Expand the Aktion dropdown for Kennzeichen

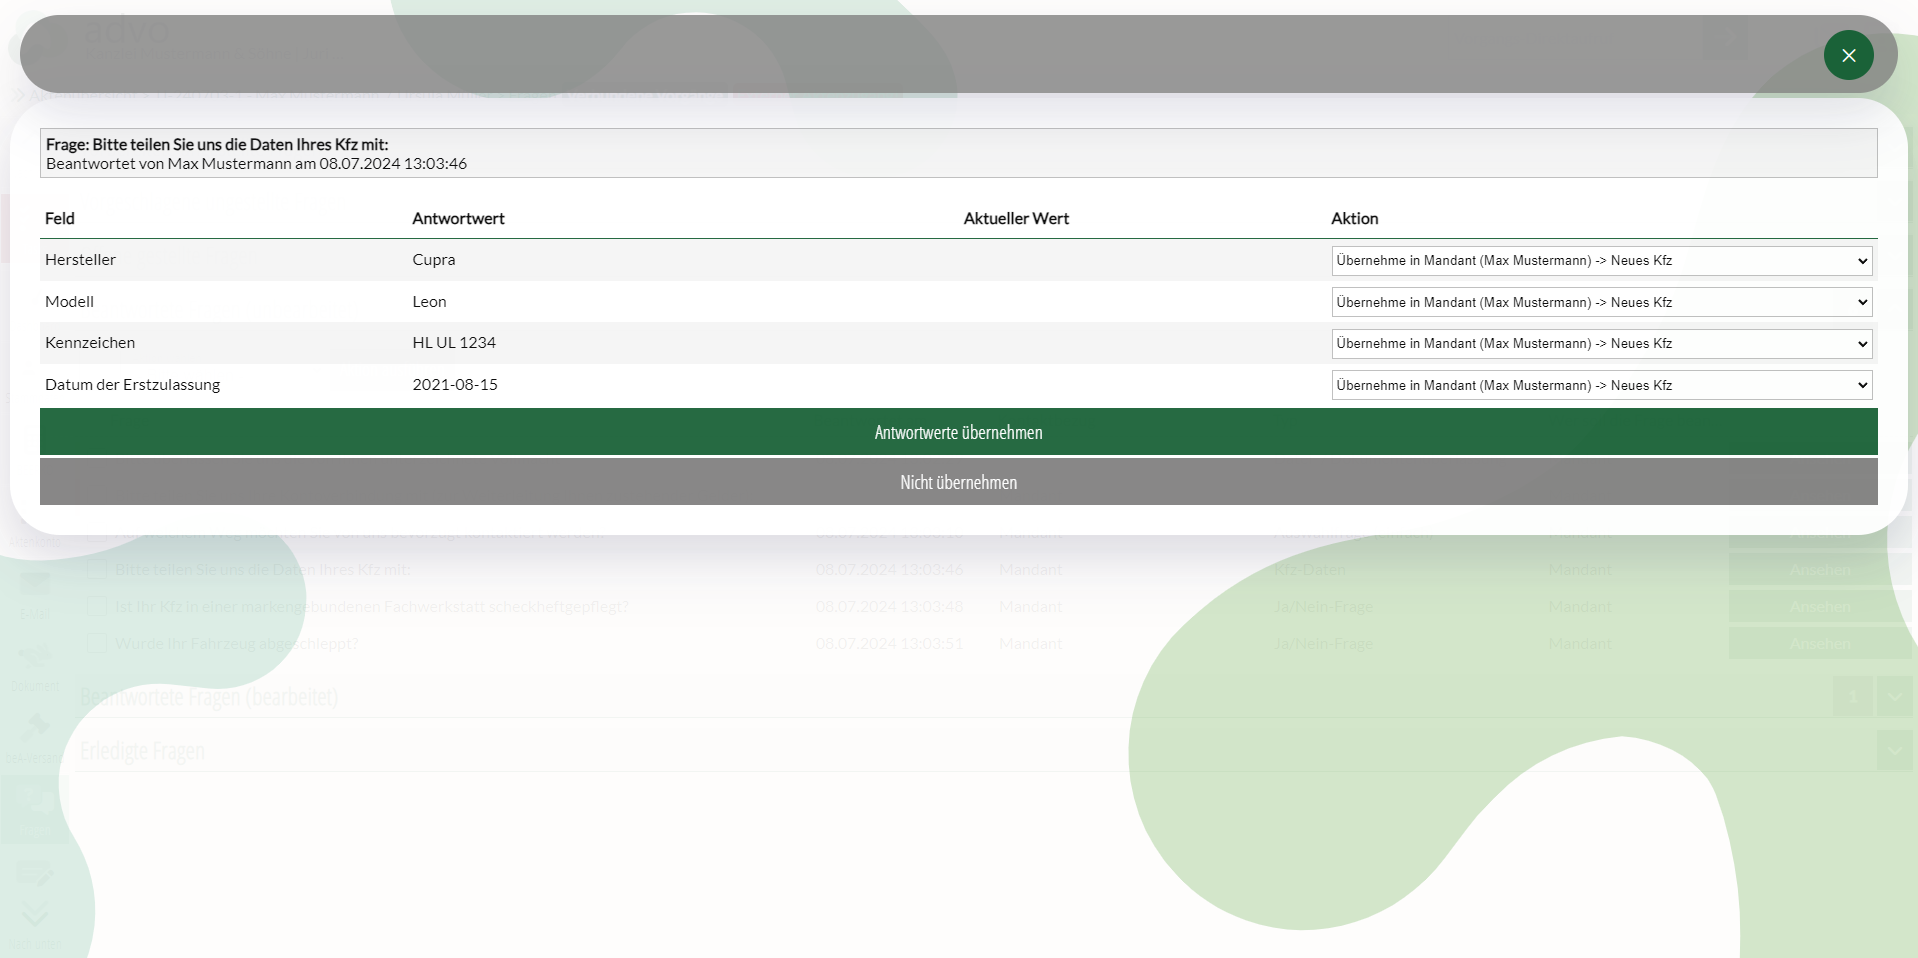(x=1601, y=344)
